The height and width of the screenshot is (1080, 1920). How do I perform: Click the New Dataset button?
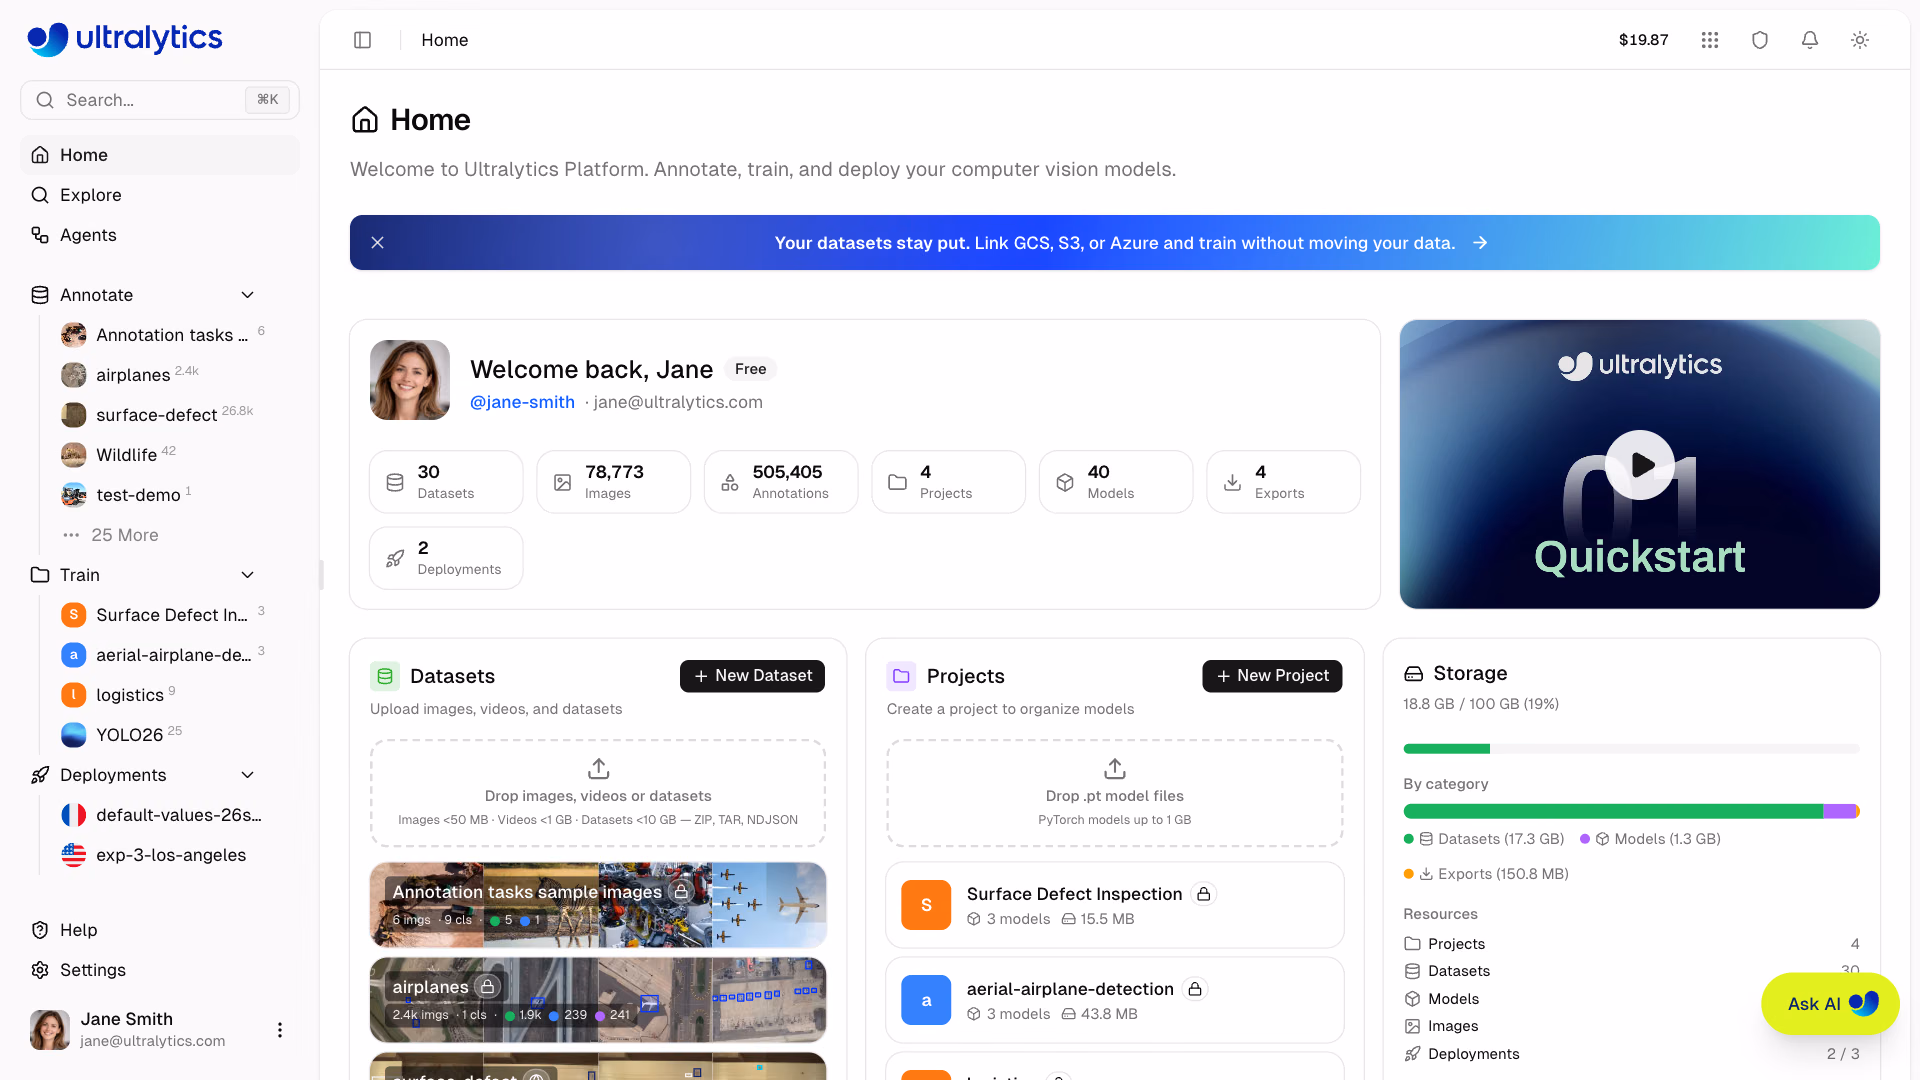(x=752, y=676)
